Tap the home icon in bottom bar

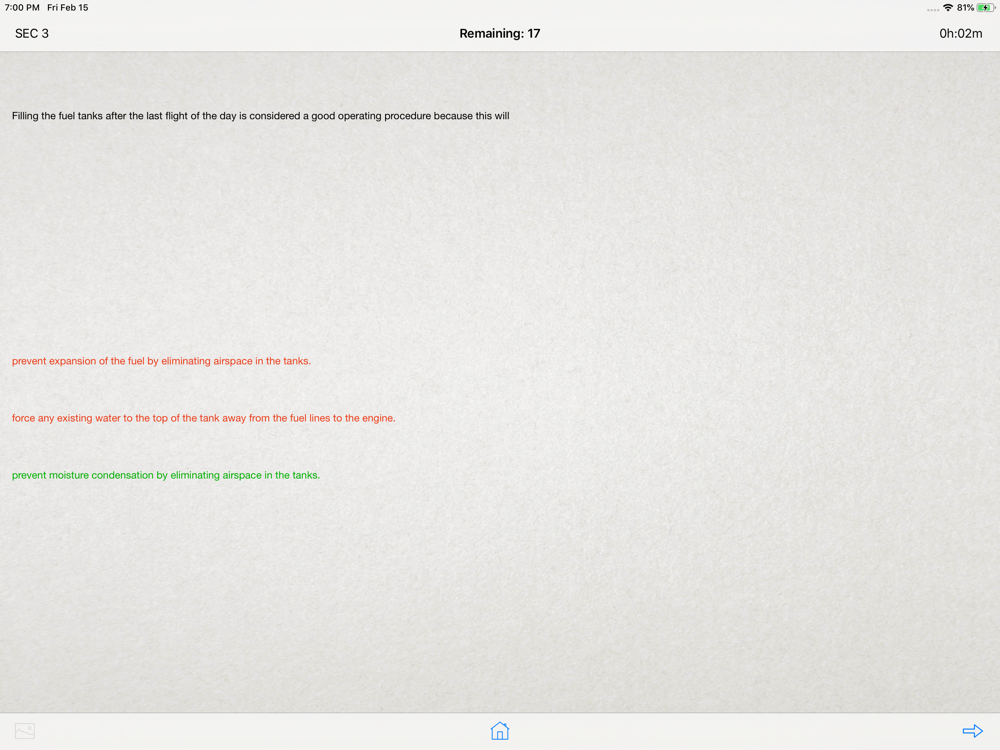point(499,731)
